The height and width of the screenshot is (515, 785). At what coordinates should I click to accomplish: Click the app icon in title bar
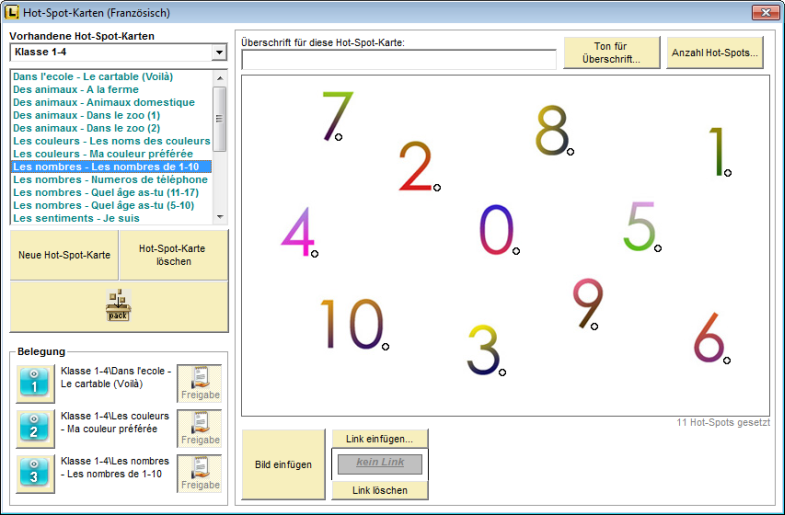pyautogui.click(x=12, y=13)
